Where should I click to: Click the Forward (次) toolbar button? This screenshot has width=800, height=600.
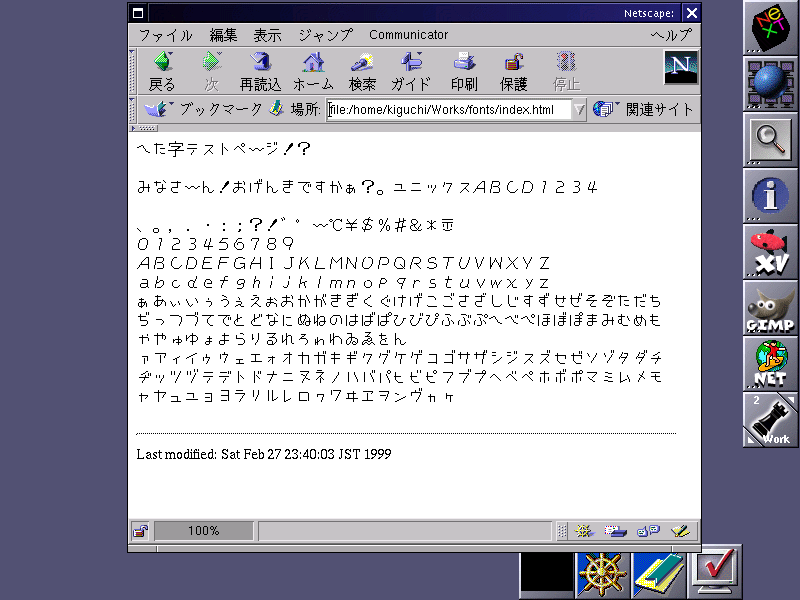(x=211, y=71)
